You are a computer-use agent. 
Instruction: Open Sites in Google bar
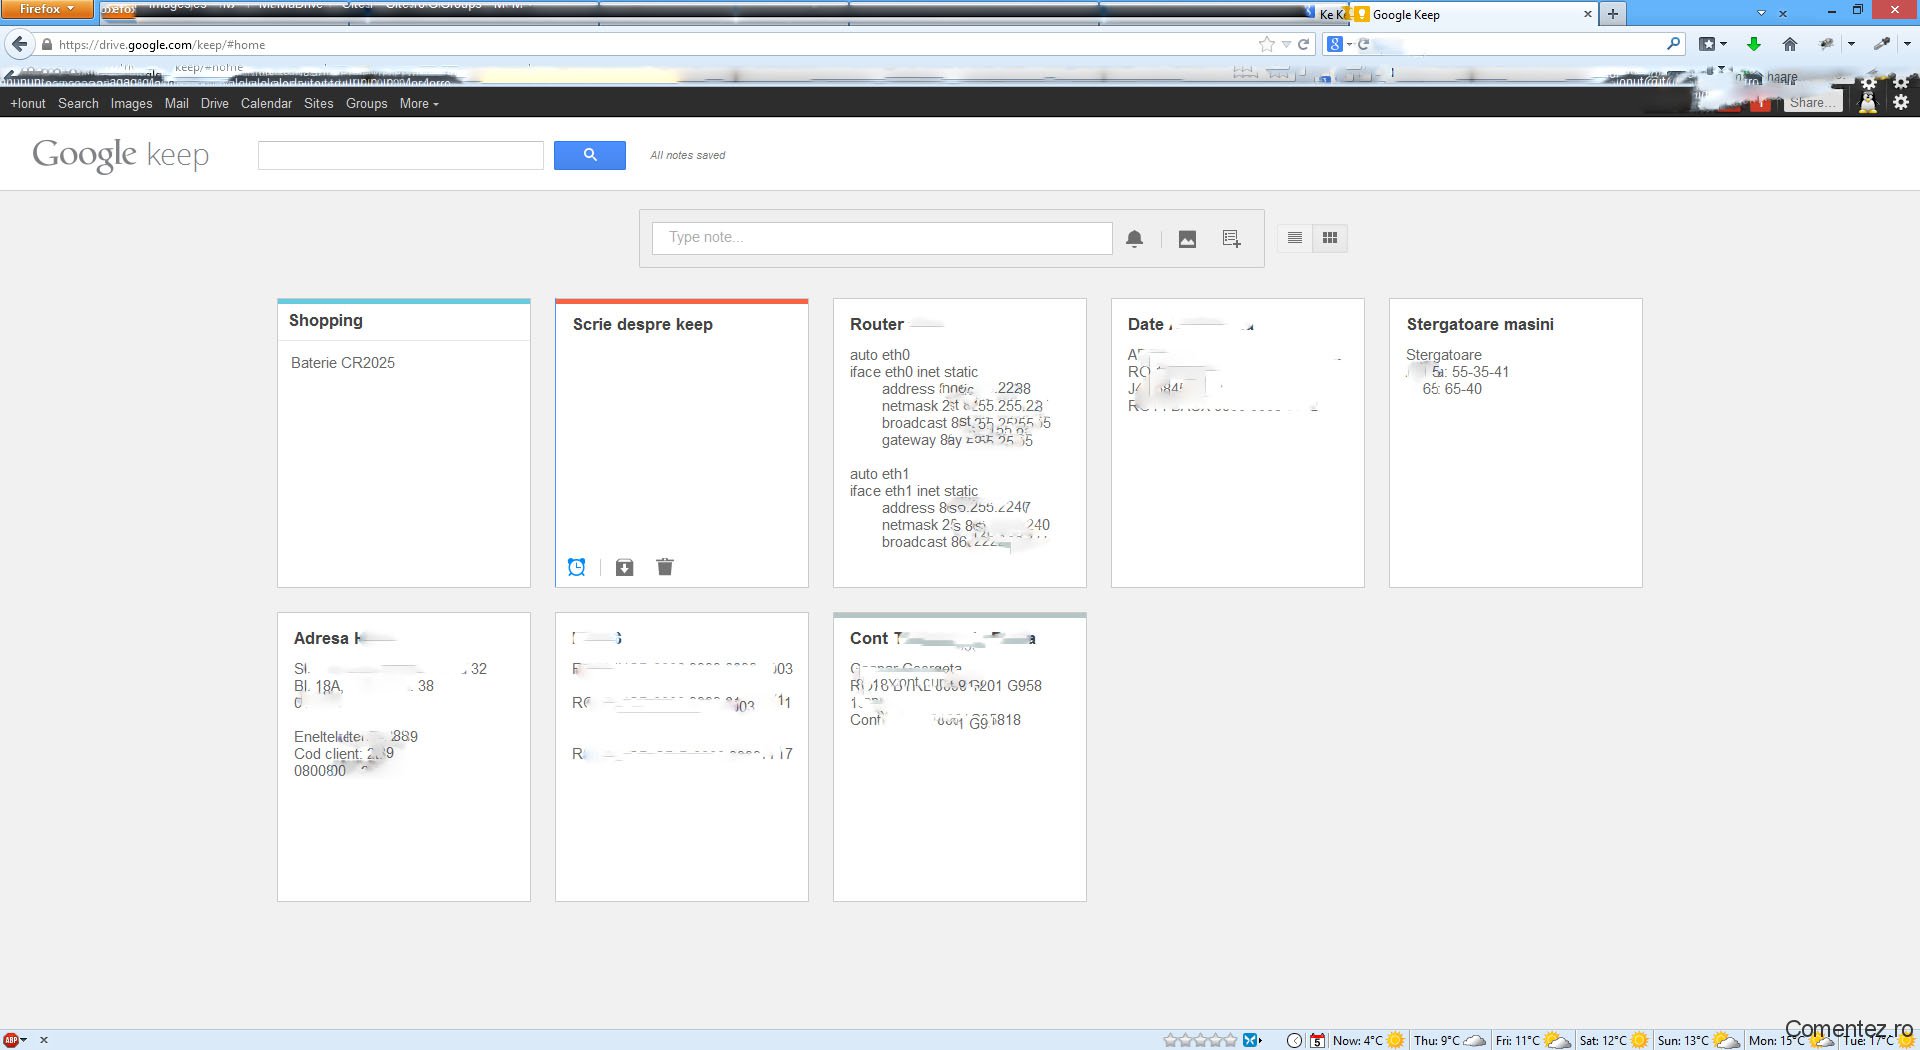[x=318, y=103]
